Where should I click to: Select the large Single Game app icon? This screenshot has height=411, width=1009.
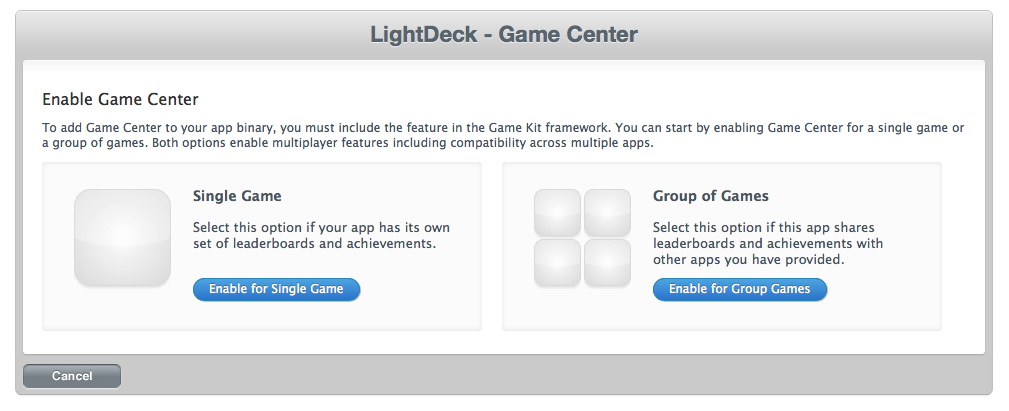122,237
